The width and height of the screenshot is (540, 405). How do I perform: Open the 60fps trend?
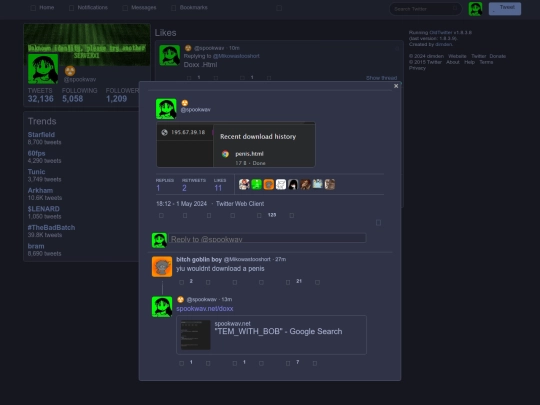click(x=36, y=153)
